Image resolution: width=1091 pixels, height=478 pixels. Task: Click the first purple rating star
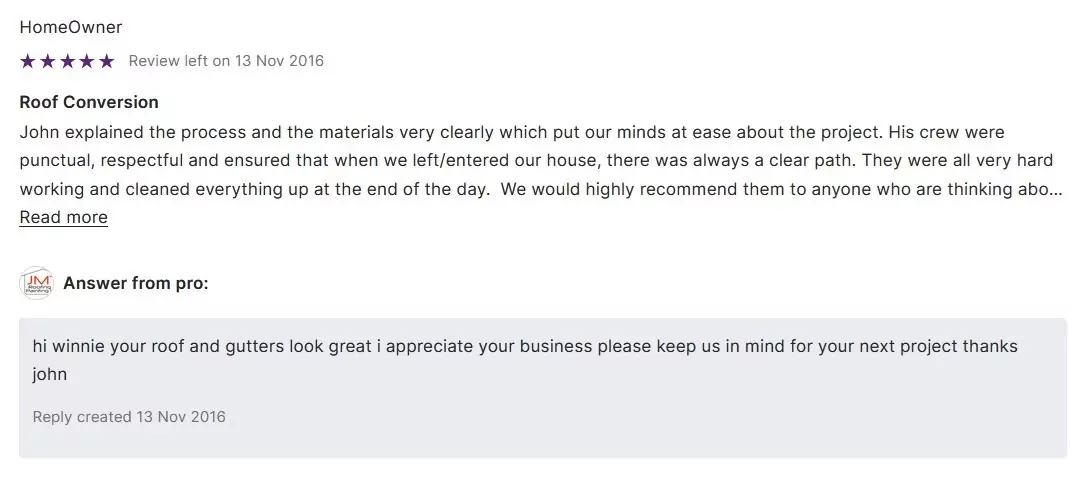click(28, 61)
